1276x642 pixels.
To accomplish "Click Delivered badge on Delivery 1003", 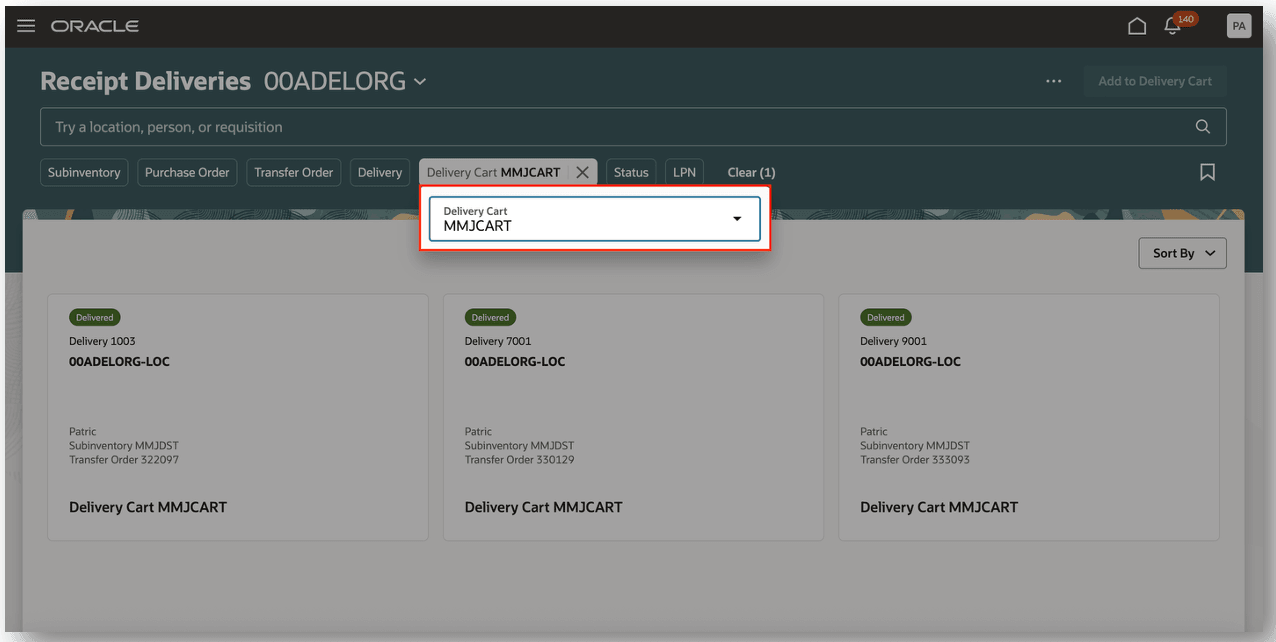I will 95,317.
